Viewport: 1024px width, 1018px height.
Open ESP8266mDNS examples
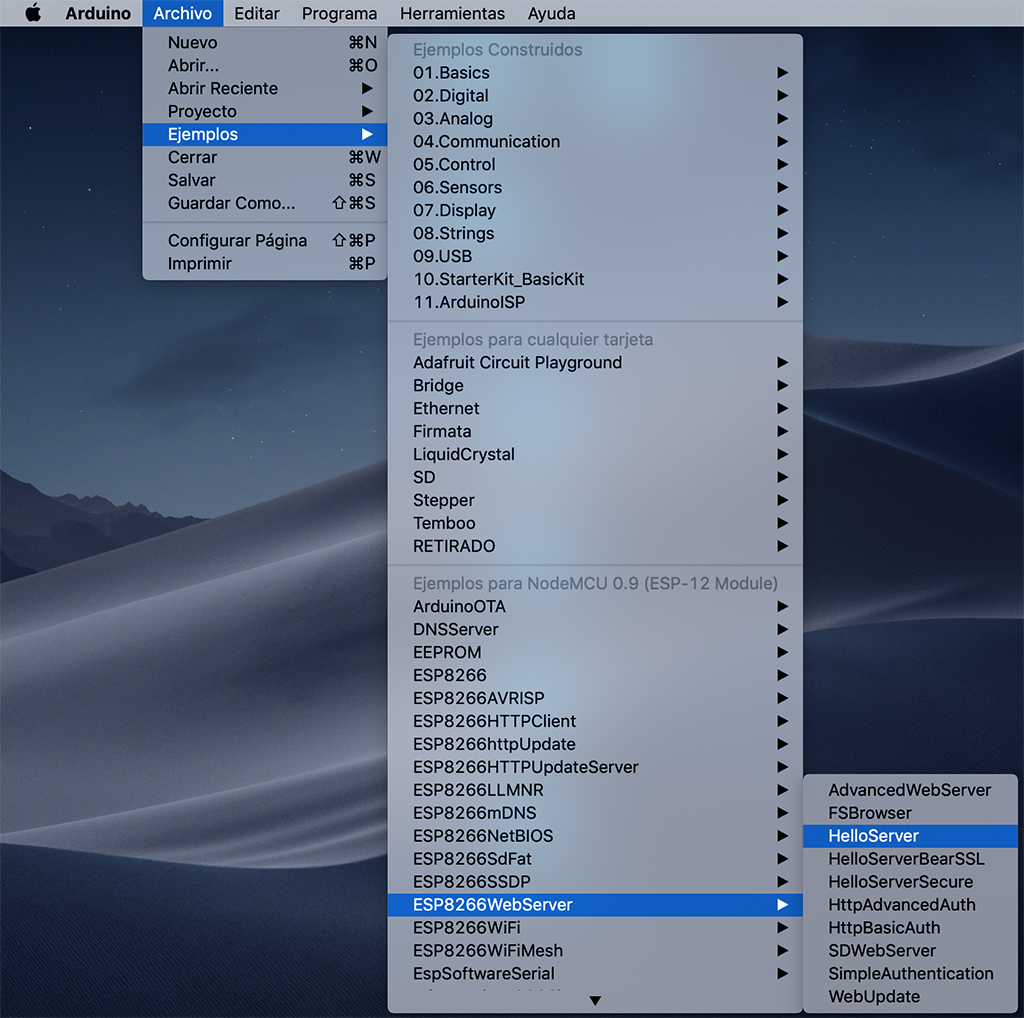point(595,813)
